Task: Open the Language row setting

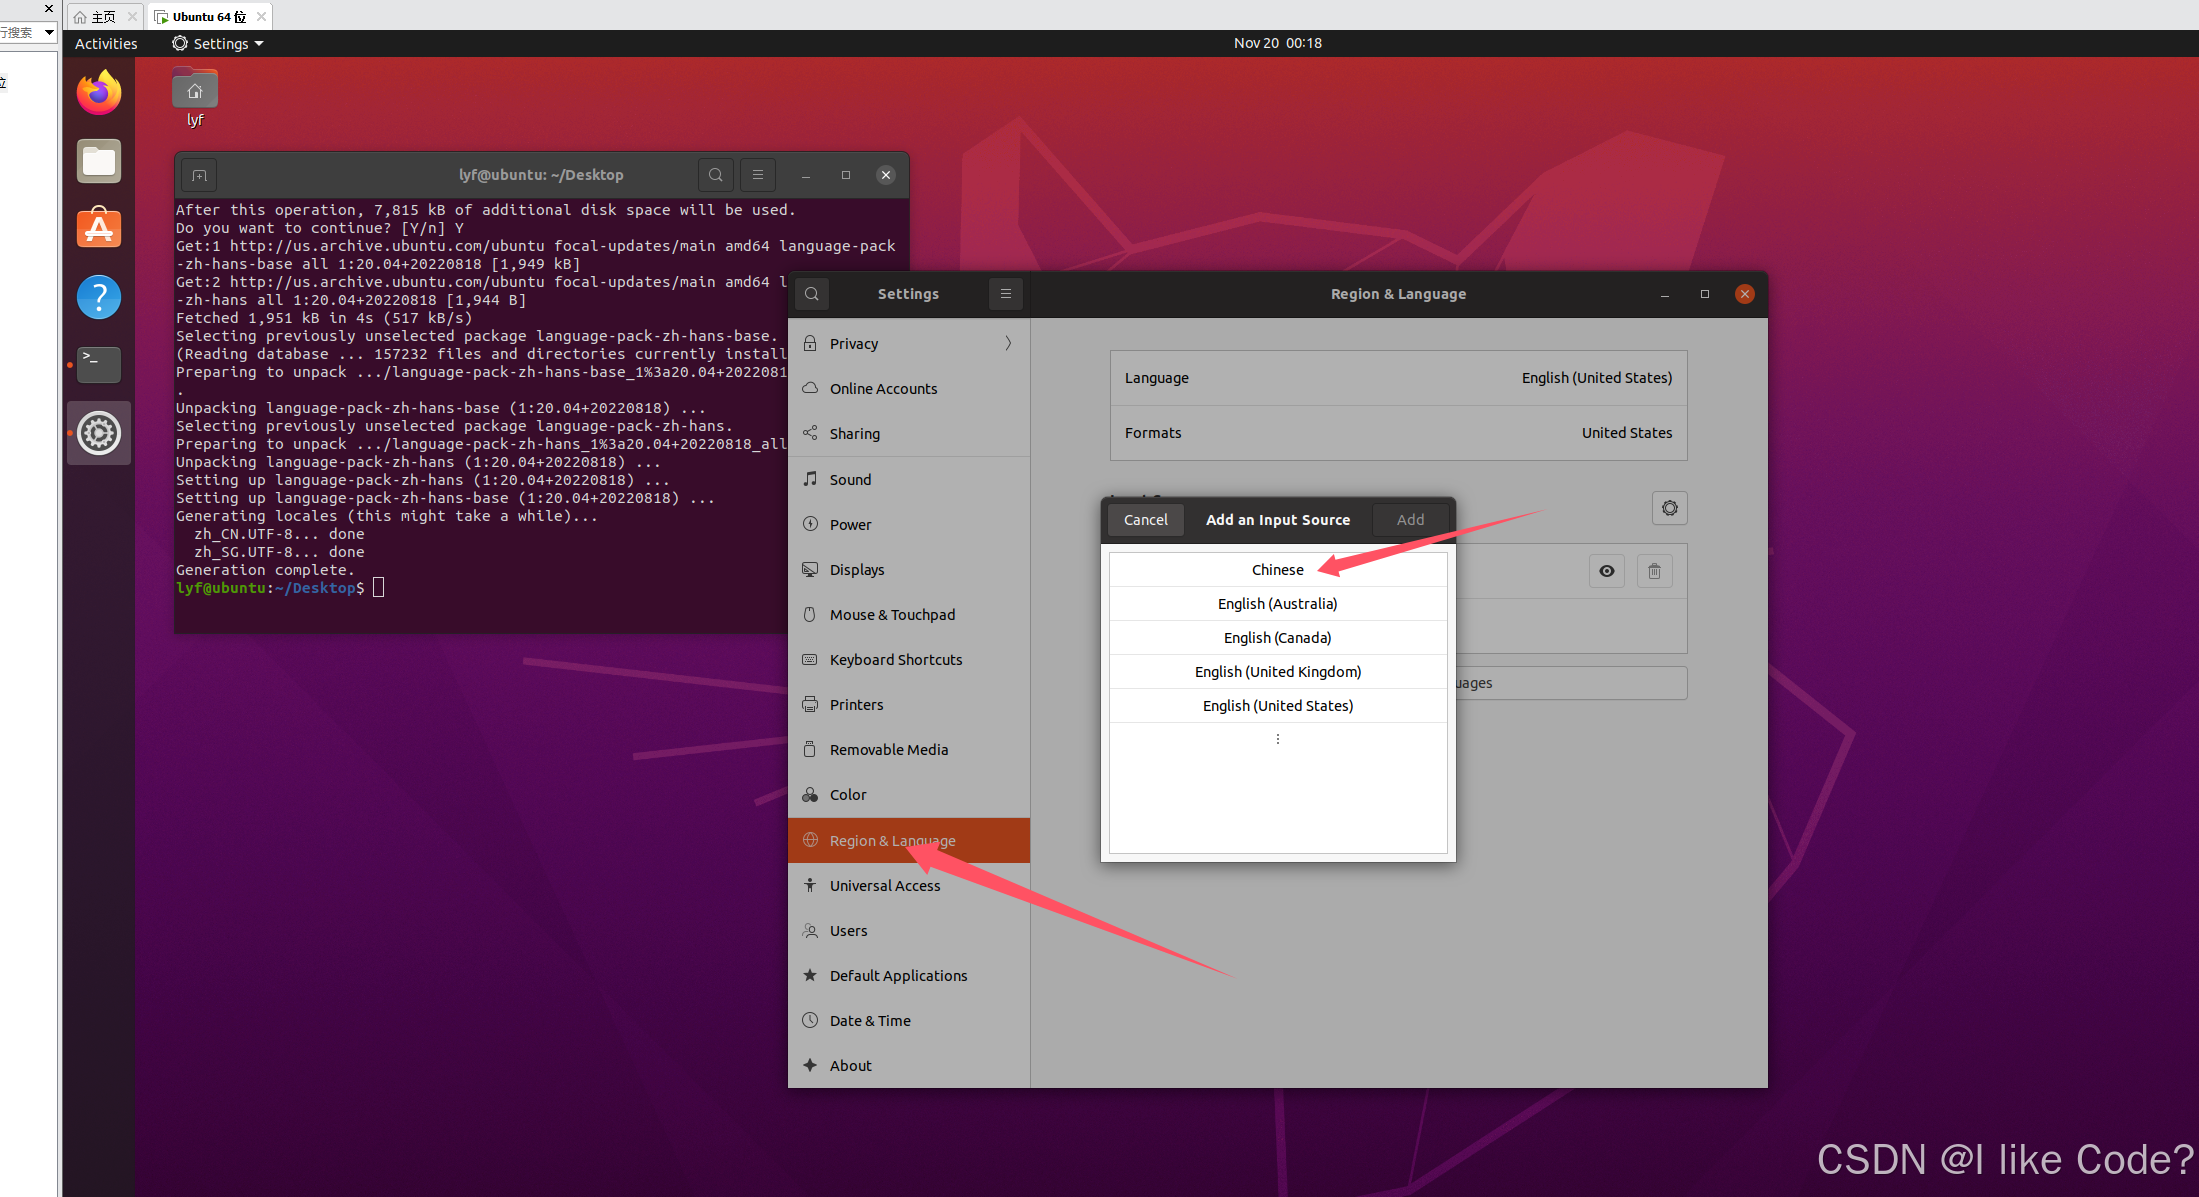Action: pos(1397,378)
